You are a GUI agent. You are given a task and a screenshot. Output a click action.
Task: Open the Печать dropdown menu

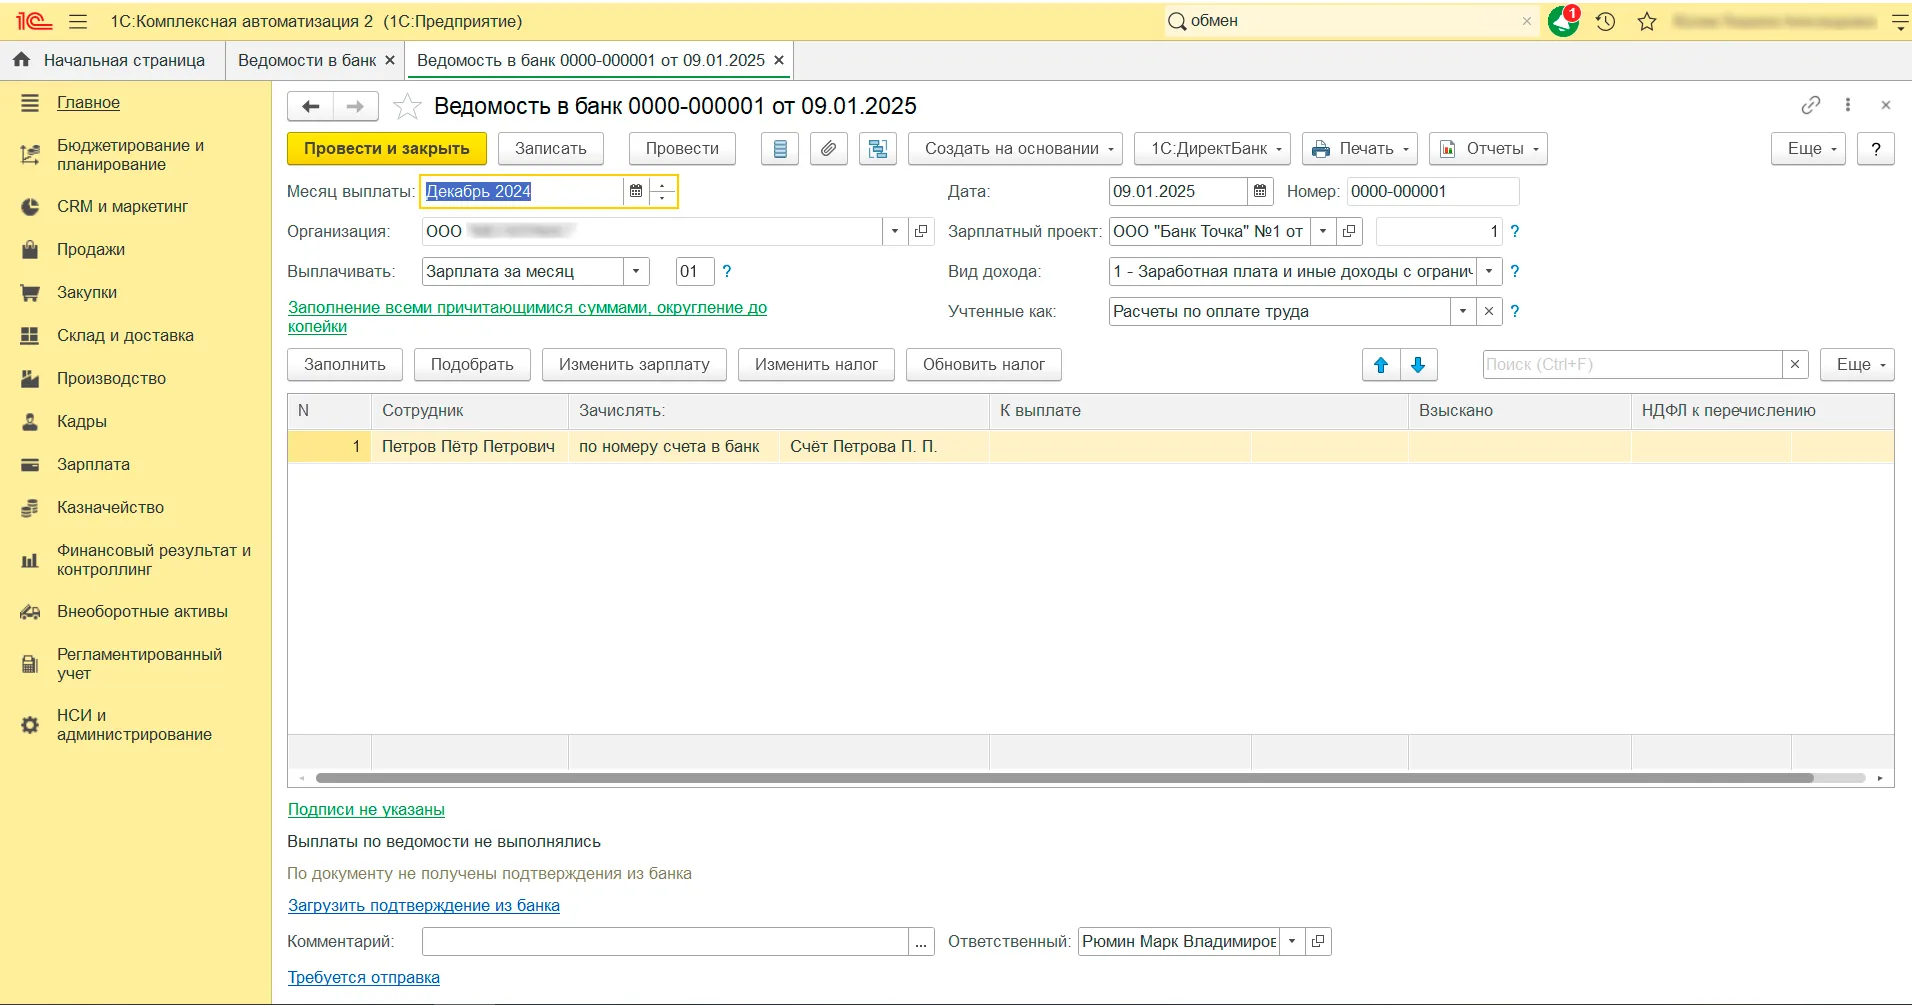coord(1360,149)
